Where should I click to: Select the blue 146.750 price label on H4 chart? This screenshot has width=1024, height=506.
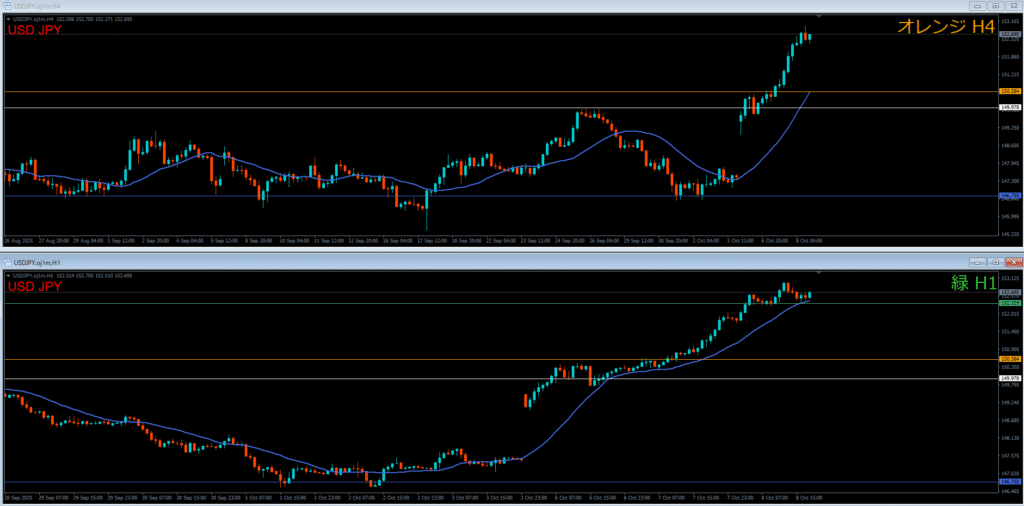[1010, 196]
